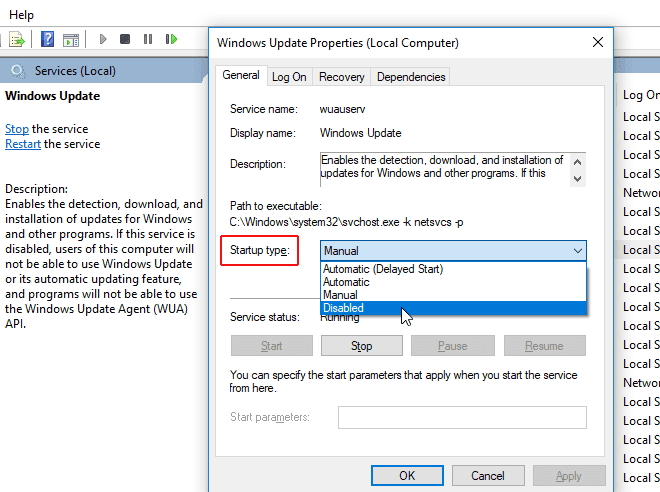Click the Stop Service square icon

click(x=125, y=40)
